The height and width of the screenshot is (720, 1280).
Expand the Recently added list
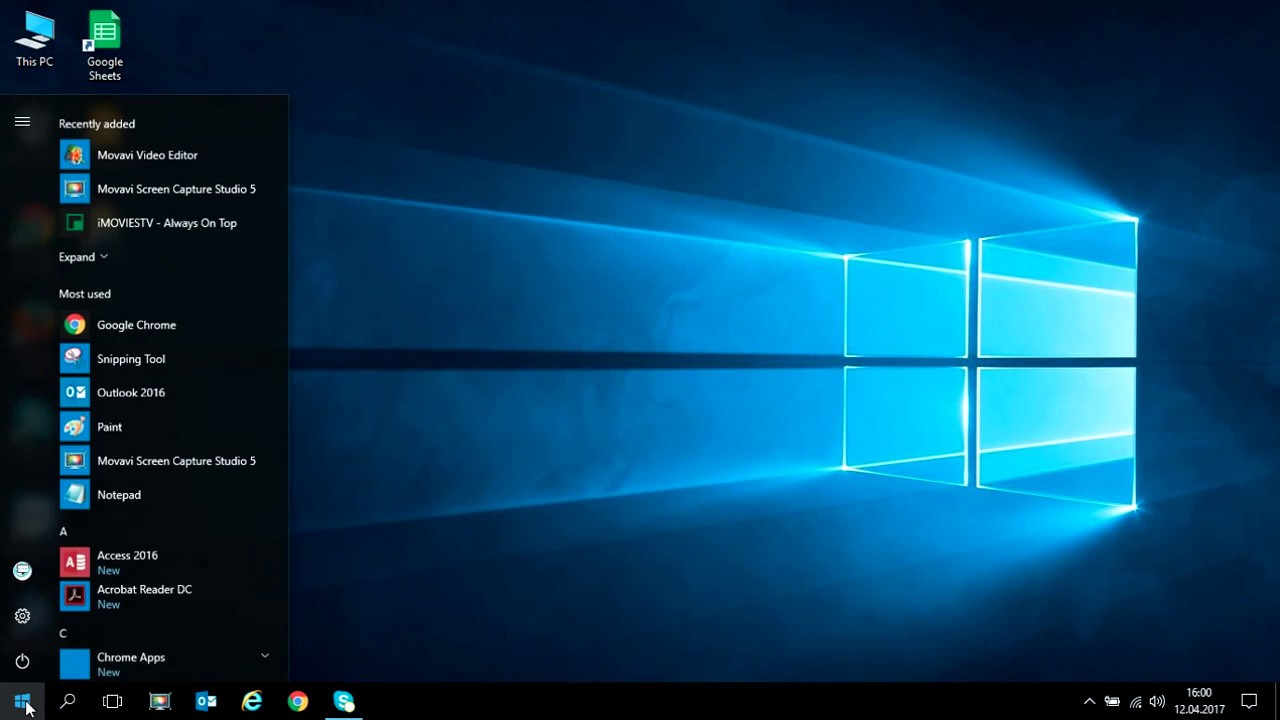(x=83, y=257)
